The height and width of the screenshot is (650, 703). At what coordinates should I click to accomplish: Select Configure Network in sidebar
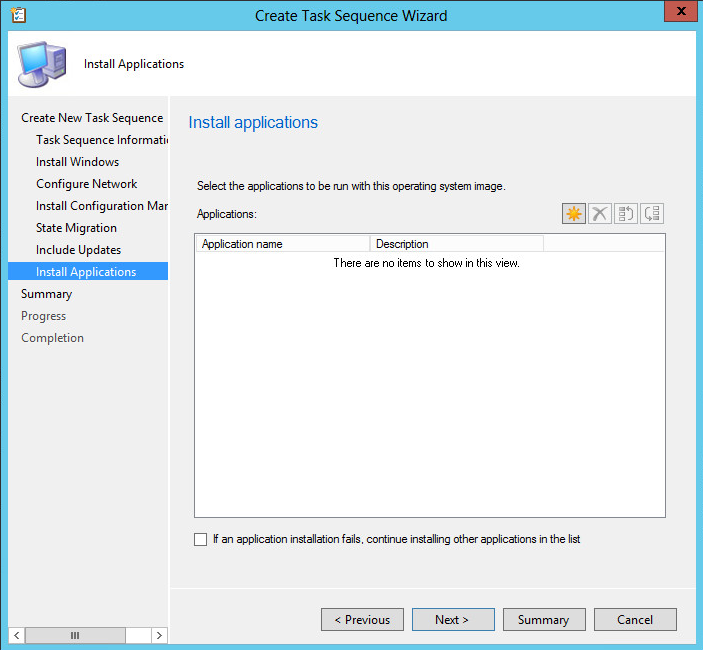pos(87,184)
